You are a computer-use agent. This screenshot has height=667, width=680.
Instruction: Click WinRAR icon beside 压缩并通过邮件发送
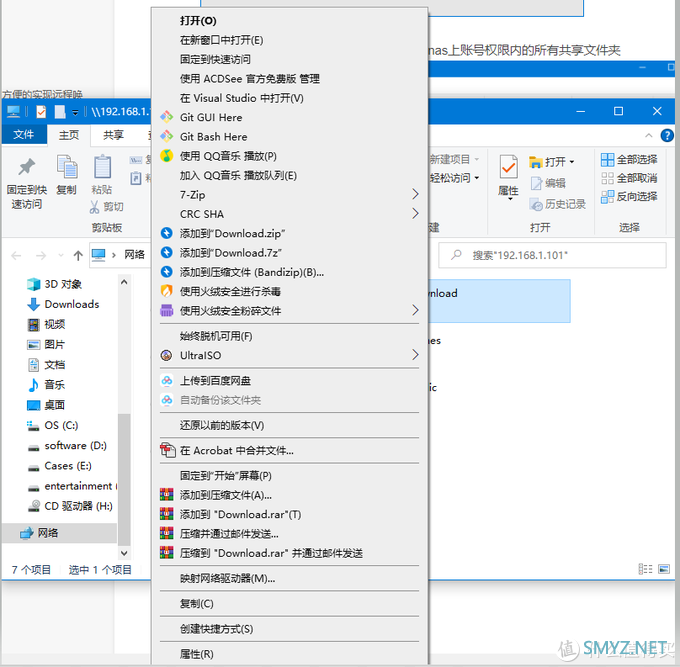(167, 533)
